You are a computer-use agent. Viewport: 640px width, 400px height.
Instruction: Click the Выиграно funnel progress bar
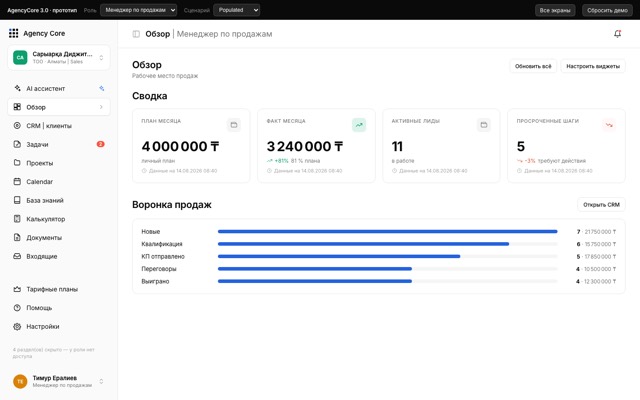(x=388, y=281)
